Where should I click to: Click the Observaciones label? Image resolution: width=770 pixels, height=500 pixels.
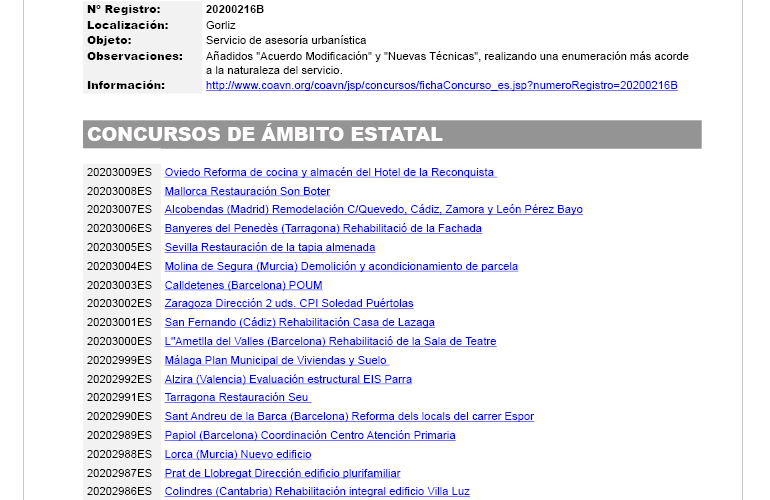[135, 56]
